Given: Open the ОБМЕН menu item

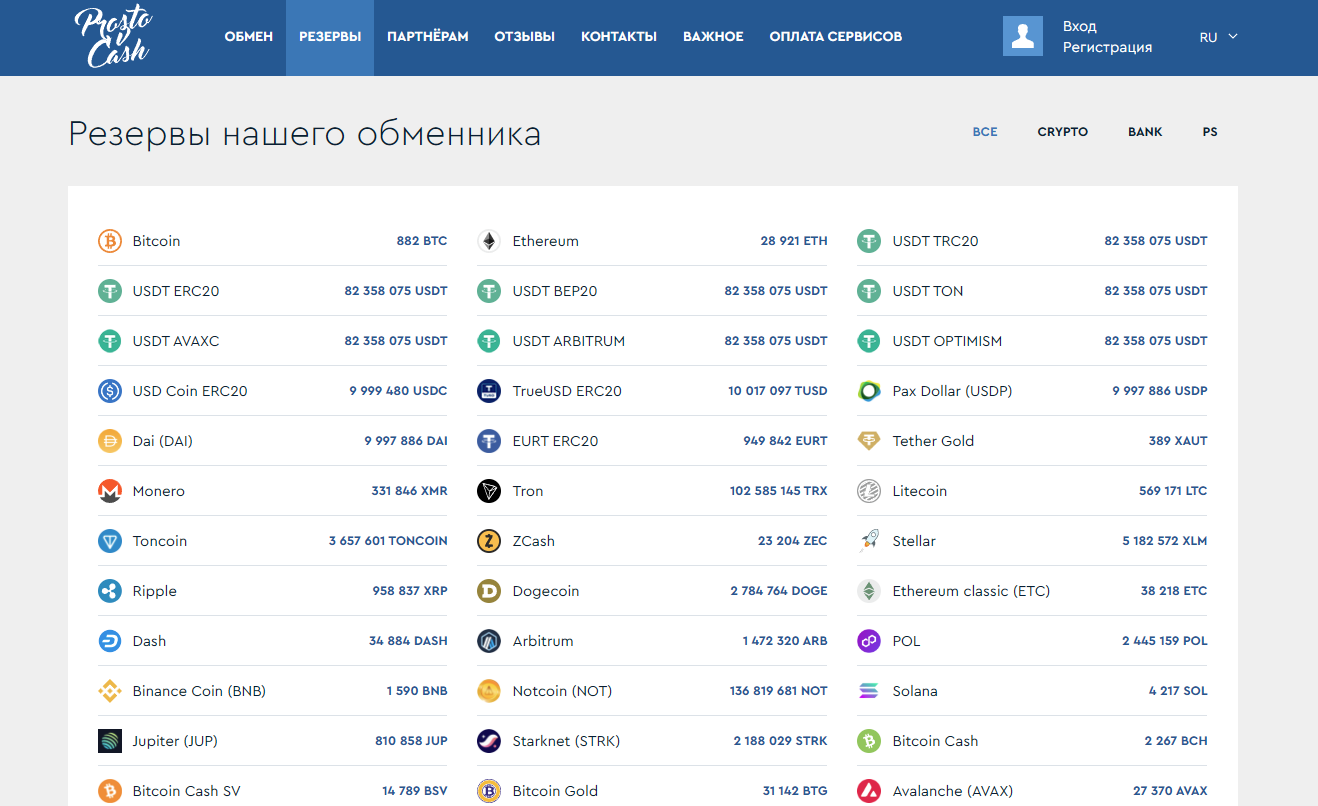Looking at the screenshot, I should pos(249,37).
